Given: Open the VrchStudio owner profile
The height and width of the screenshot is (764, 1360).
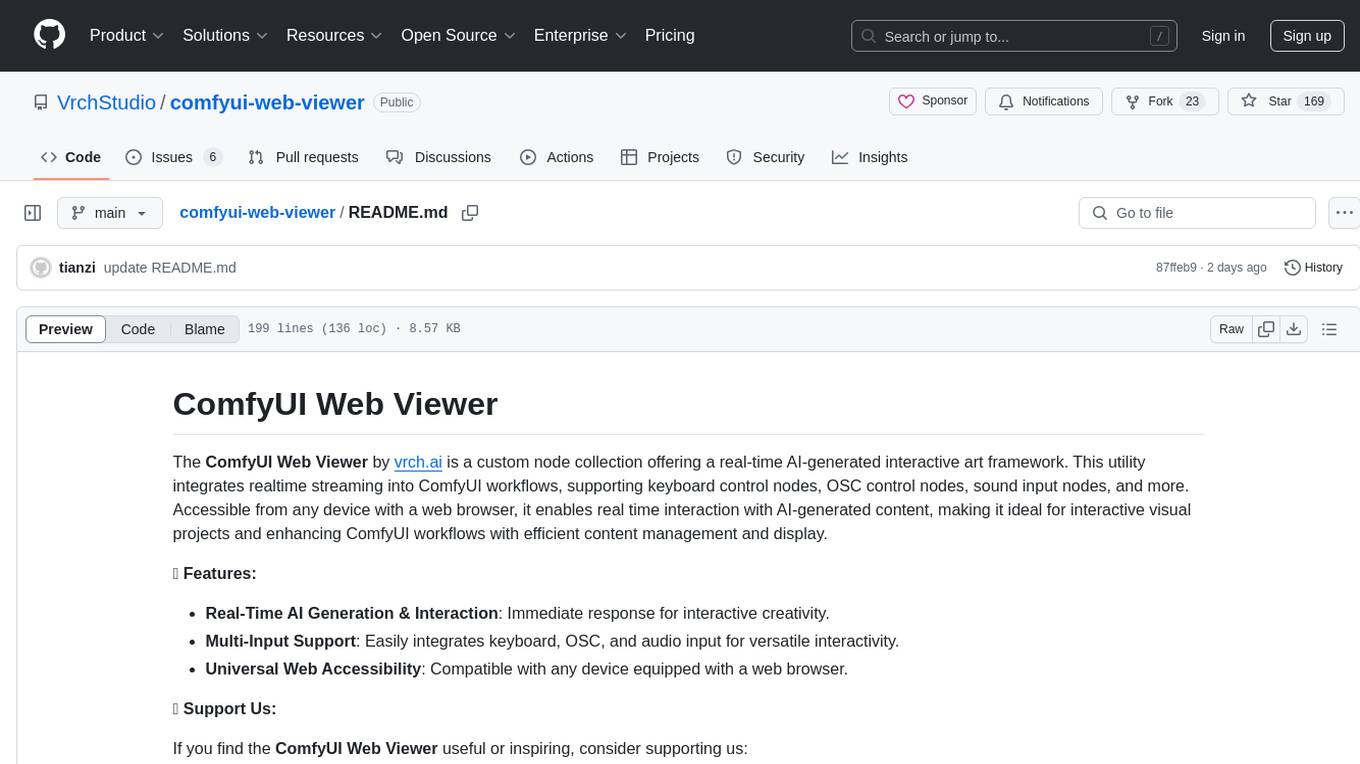Looking at the screenshot, I should [106, 102].
